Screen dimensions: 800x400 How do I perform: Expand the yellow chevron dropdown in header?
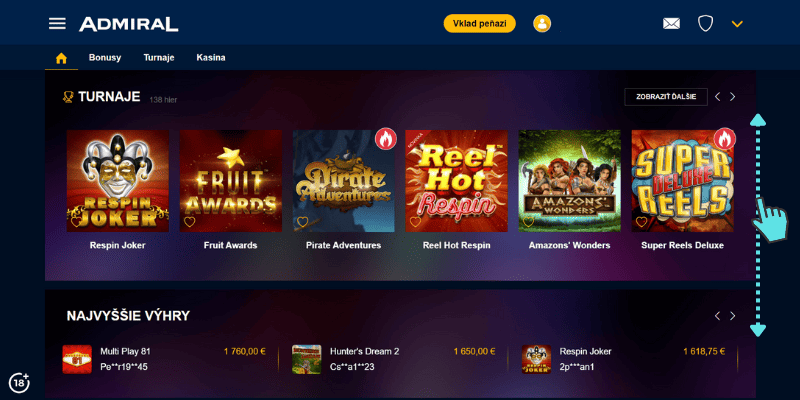click(737, 24)
